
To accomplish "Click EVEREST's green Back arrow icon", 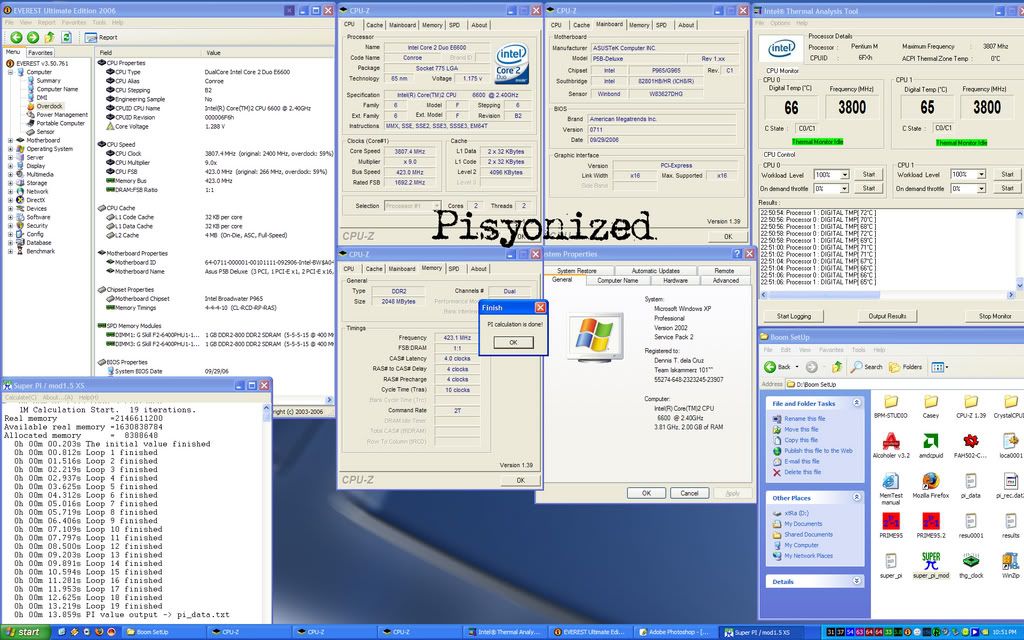I will pos(16,37).
